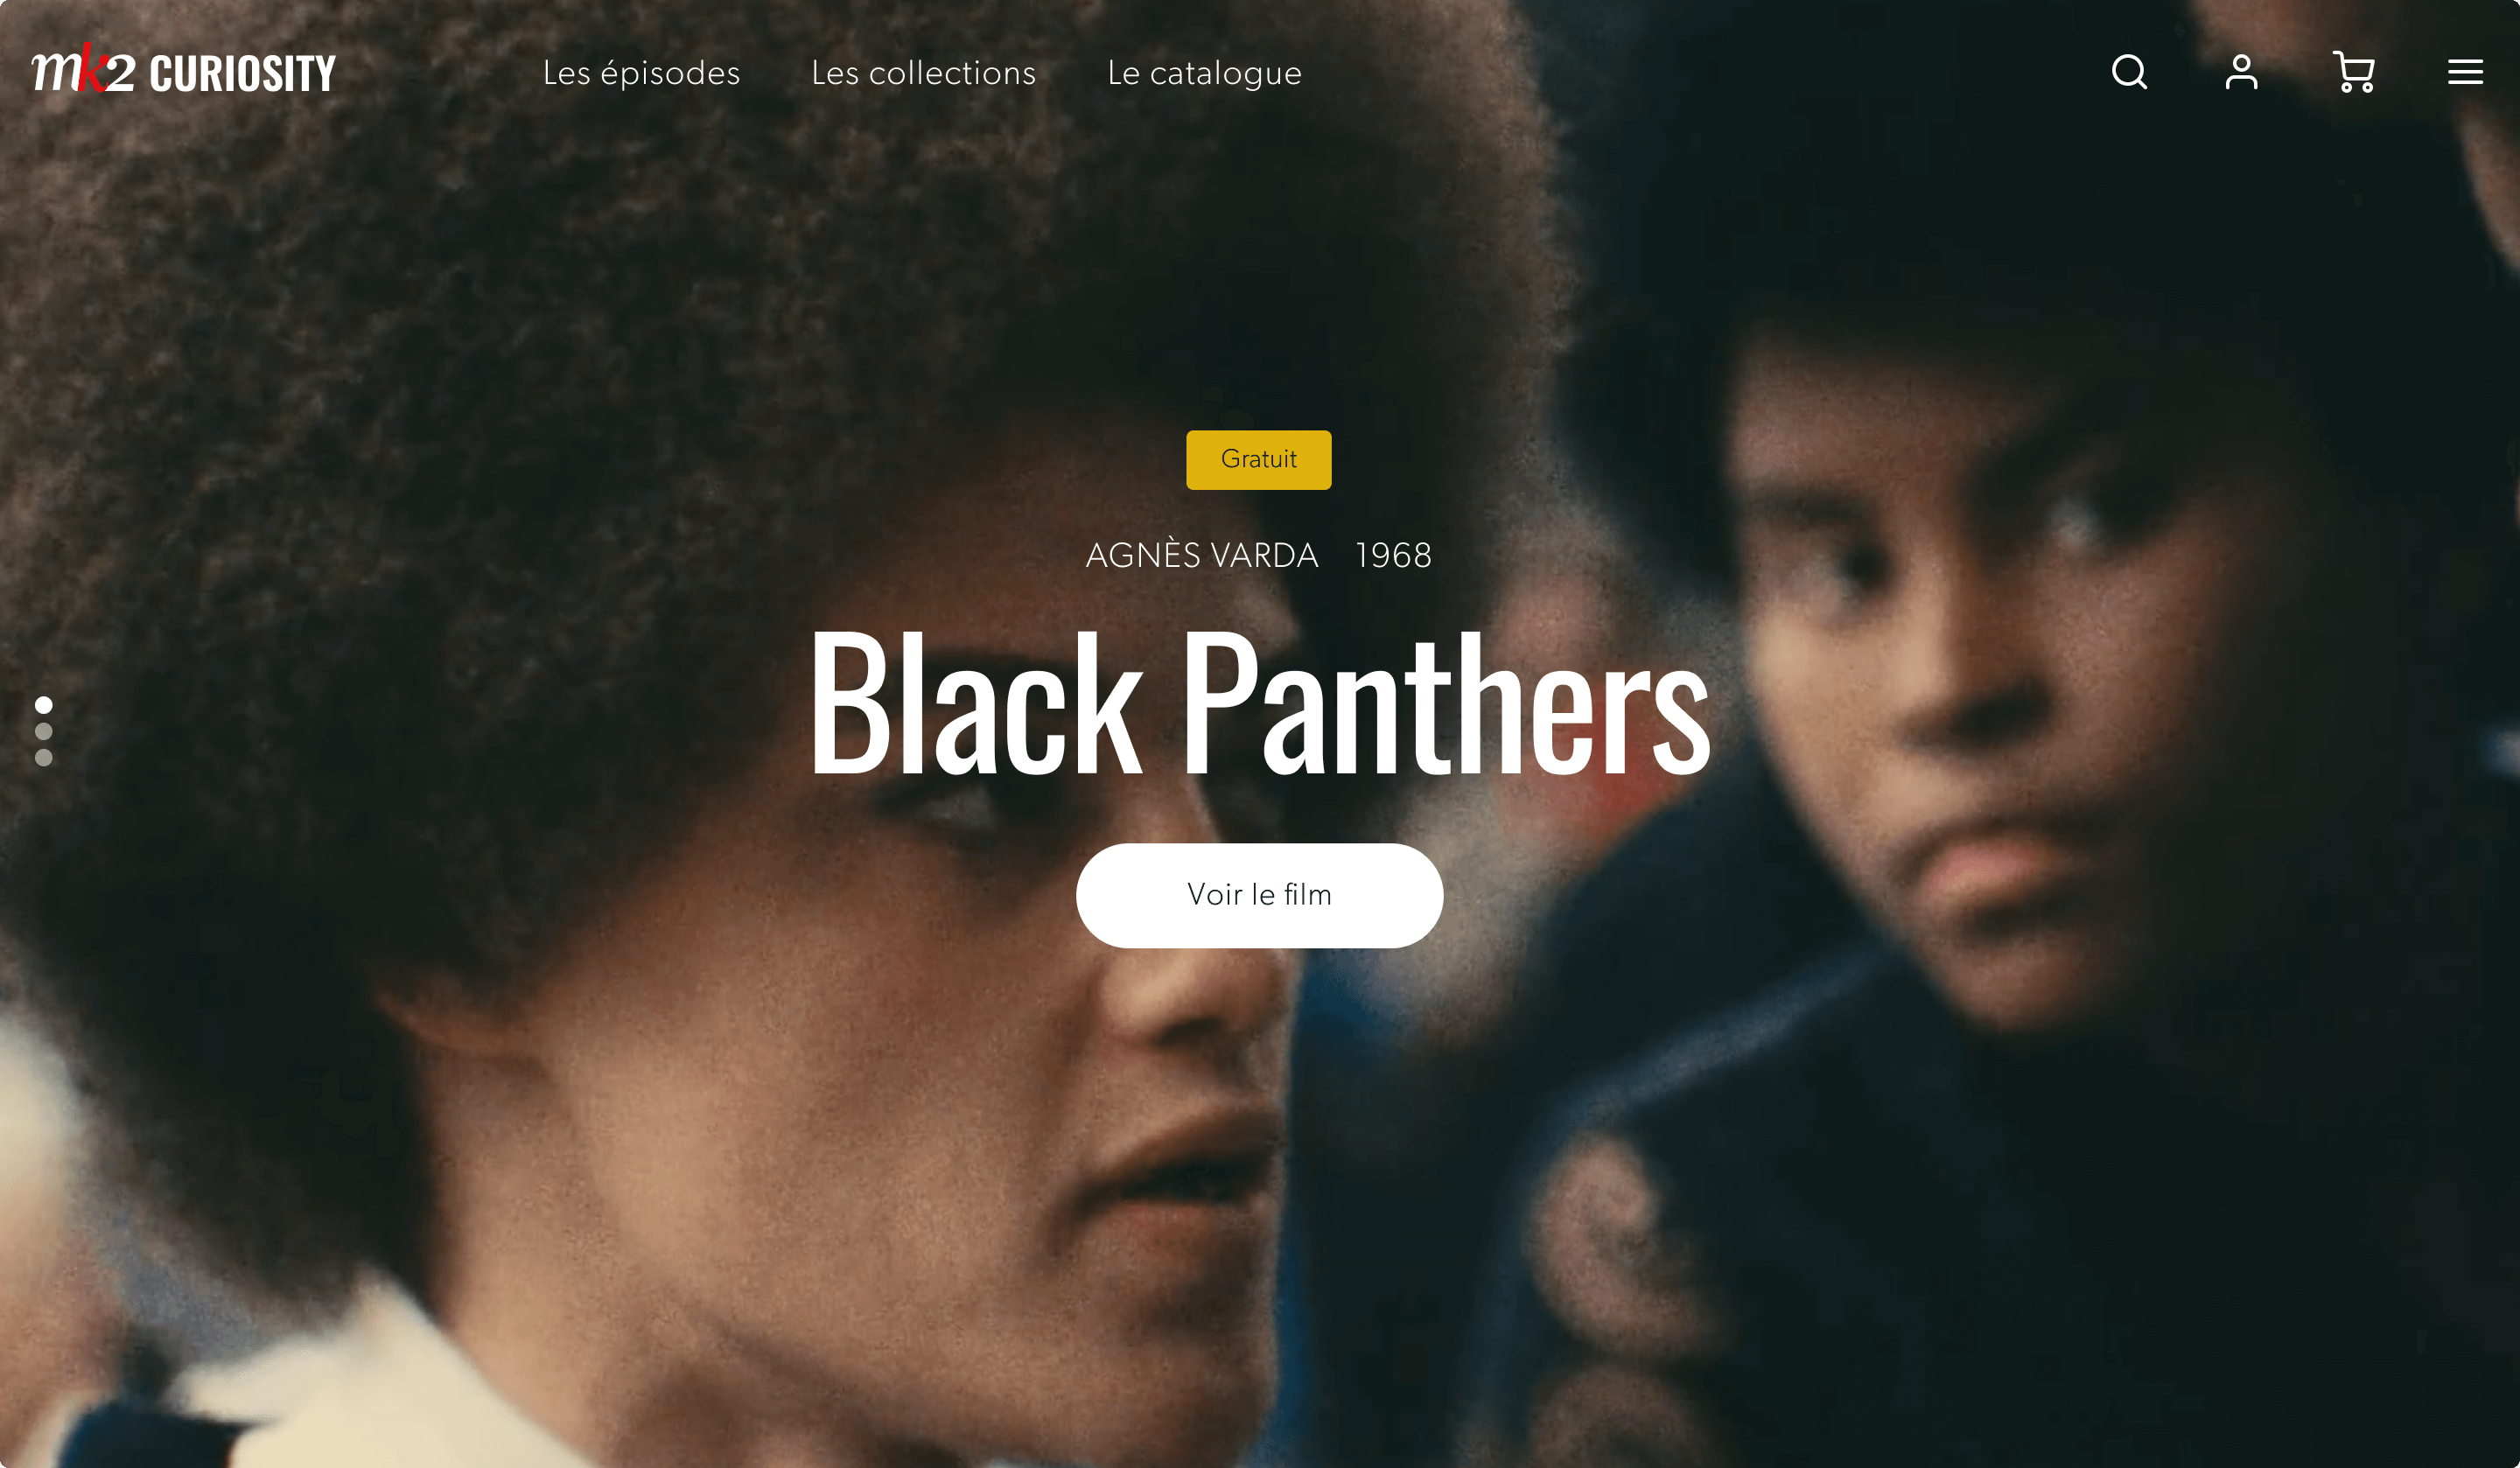Viewport: 2520px width, 1468px height.
Task: Go to Les épisodes
Action: click(641, 73)
